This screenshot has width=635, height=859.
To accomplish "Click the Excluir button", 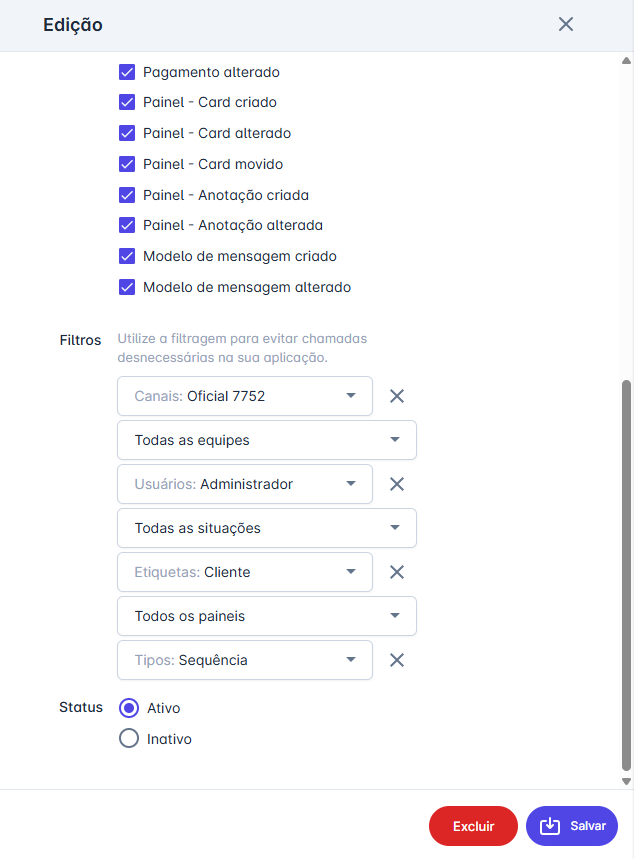I will point(473,826).
